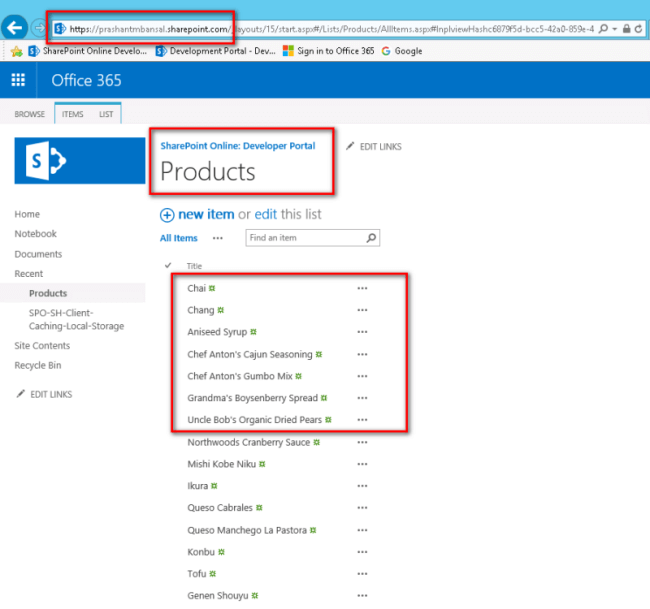This screenshot has width=650, height=609.
Task: Toggle the select all checkmark header
Action: (x=167, y=265)
